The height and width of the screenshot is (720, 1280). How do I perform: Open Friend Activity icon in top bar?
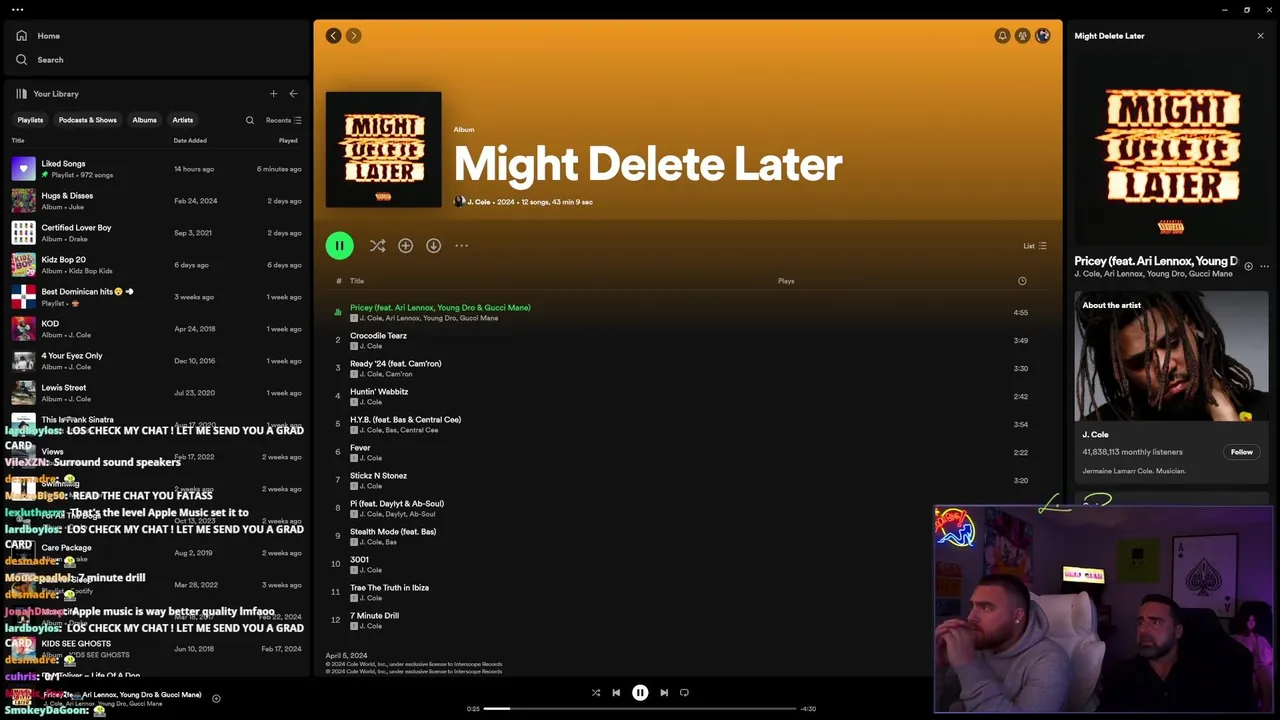coord(1022,36)
